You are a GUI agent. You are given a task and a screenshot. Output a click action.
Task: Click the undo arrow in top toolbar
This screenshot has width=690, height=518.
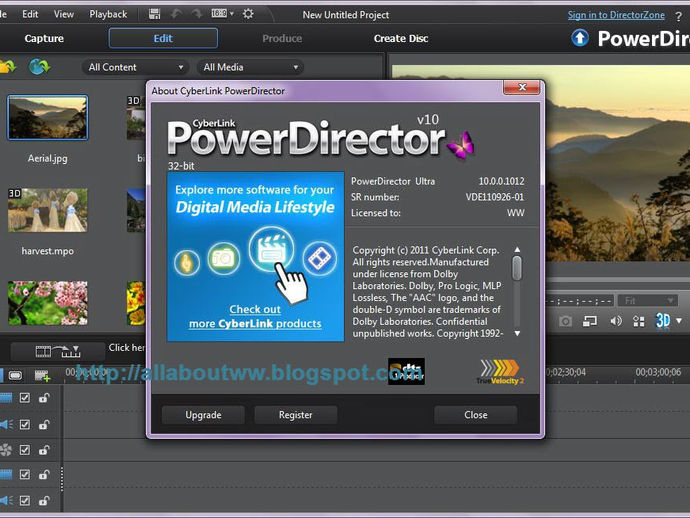pyautogui.click(x=176, y=14)
